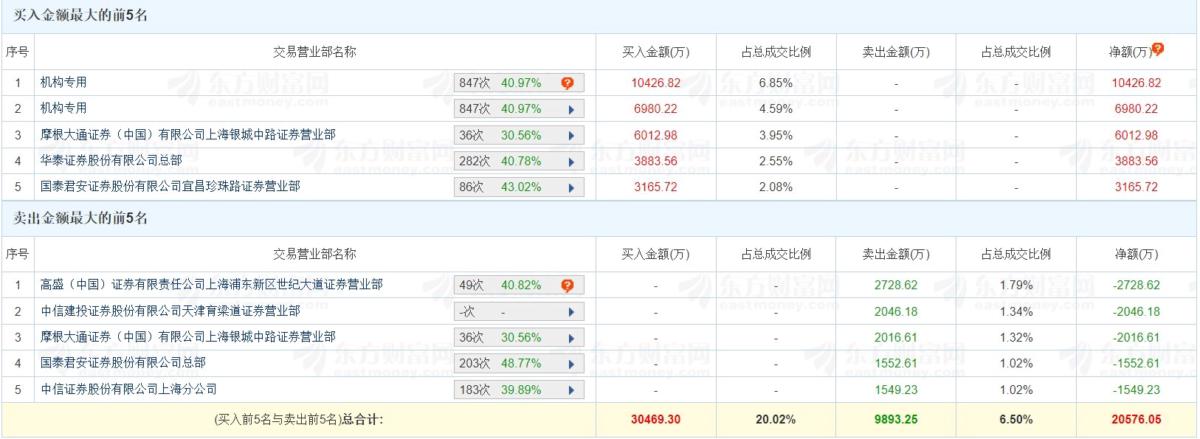Image resolution: width=1200 pixels, height=439 pixels.
Task: Click orange question icon in 10426.82 机构专用 row
Action: (x=567, y=82)
